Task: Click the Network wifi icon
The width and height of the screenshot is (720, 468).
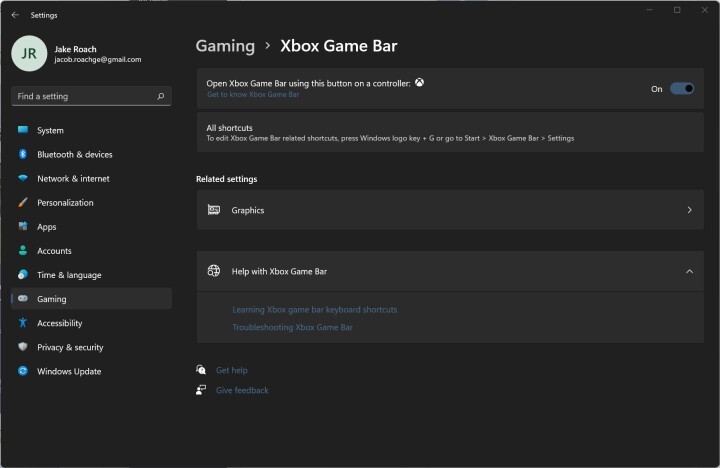Action: point(23,178)
